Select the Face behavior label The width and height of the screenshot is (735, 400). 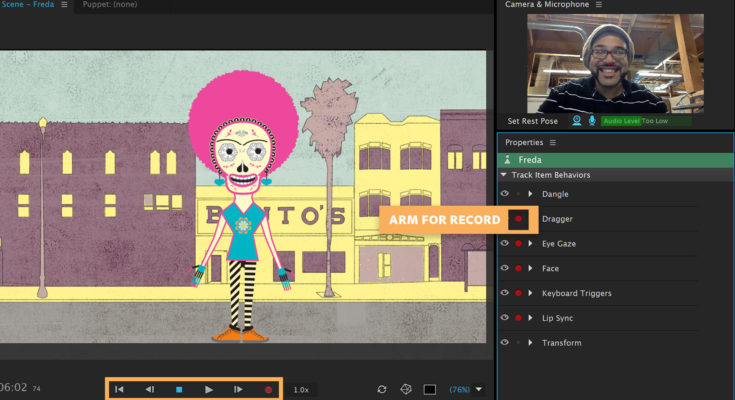click(x=550, y=269)
